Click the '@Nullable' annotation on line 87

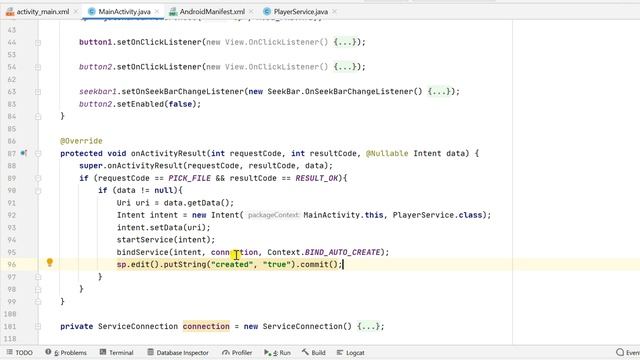[387, 153]
